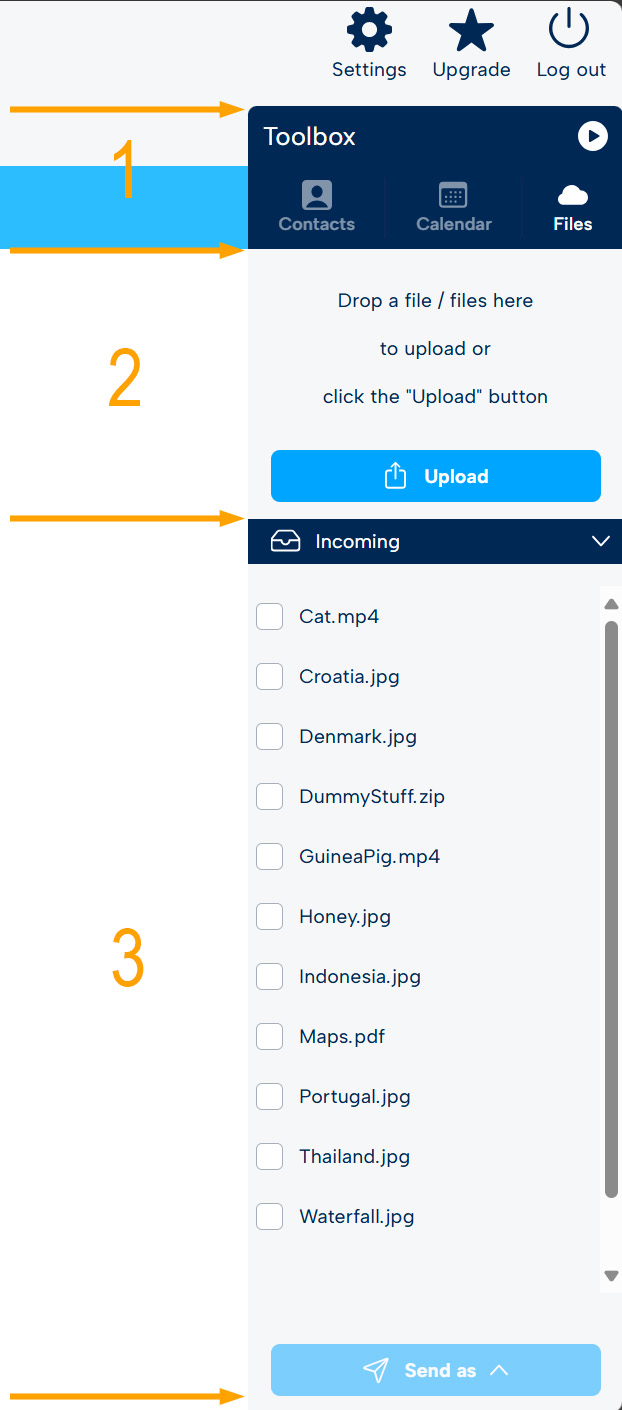Click the Portugal.jpg file name
622x1410 pixels.
click(x=355, y=1097)
